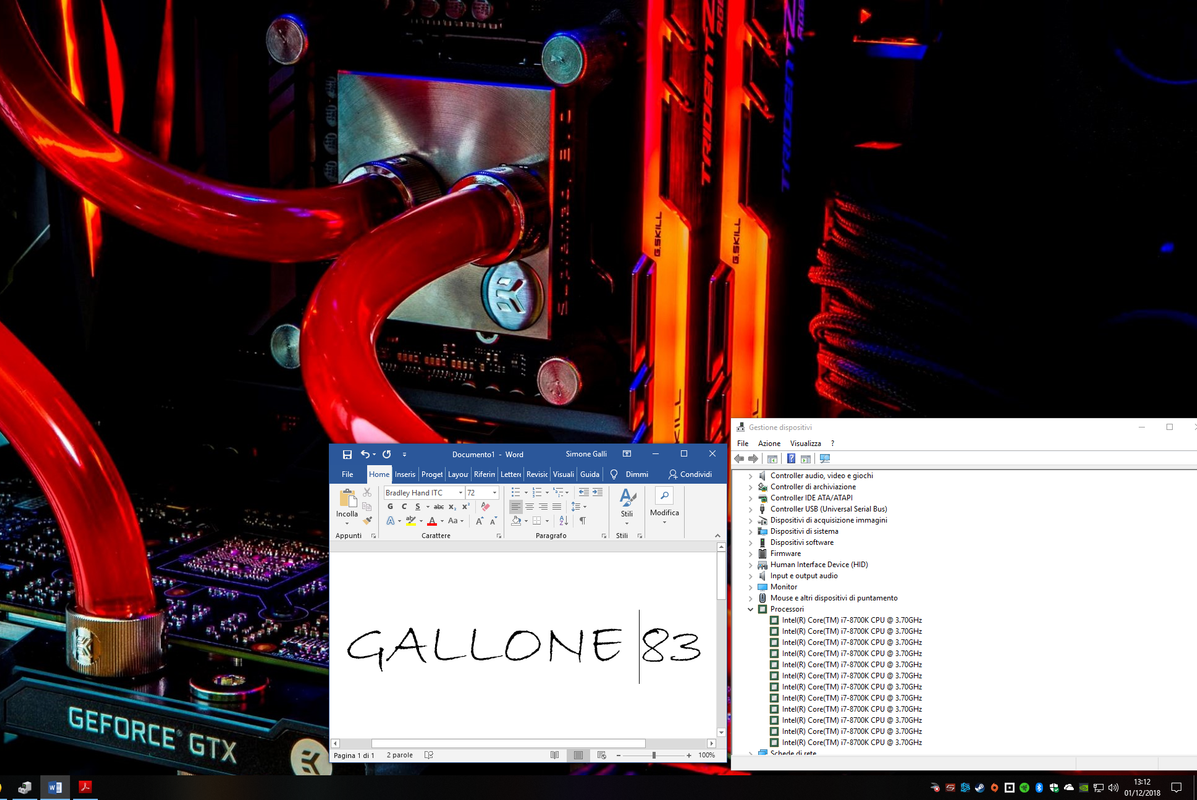
Task: Click the Condividi share button
Action: [690, 474]
